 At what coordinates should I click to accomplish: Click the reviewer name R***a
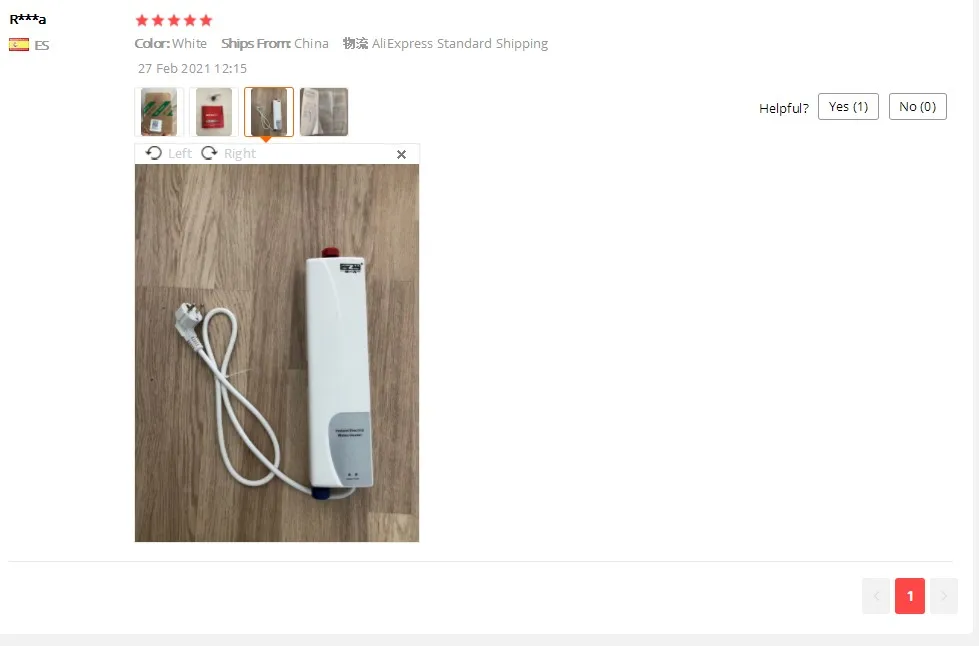(27, 19)
